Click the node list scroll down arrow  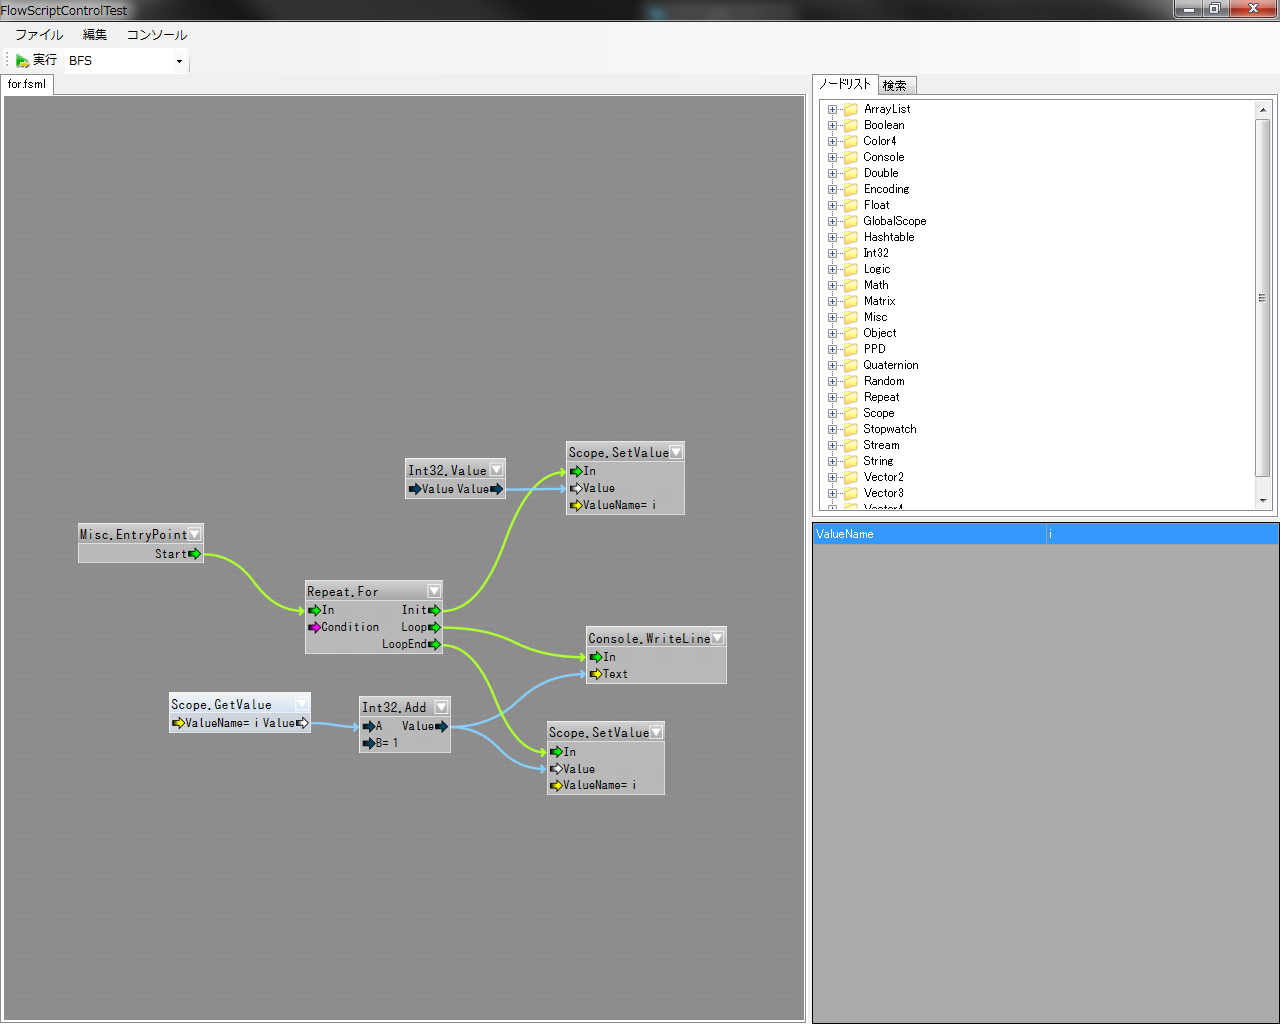[x=1263, y=501]
